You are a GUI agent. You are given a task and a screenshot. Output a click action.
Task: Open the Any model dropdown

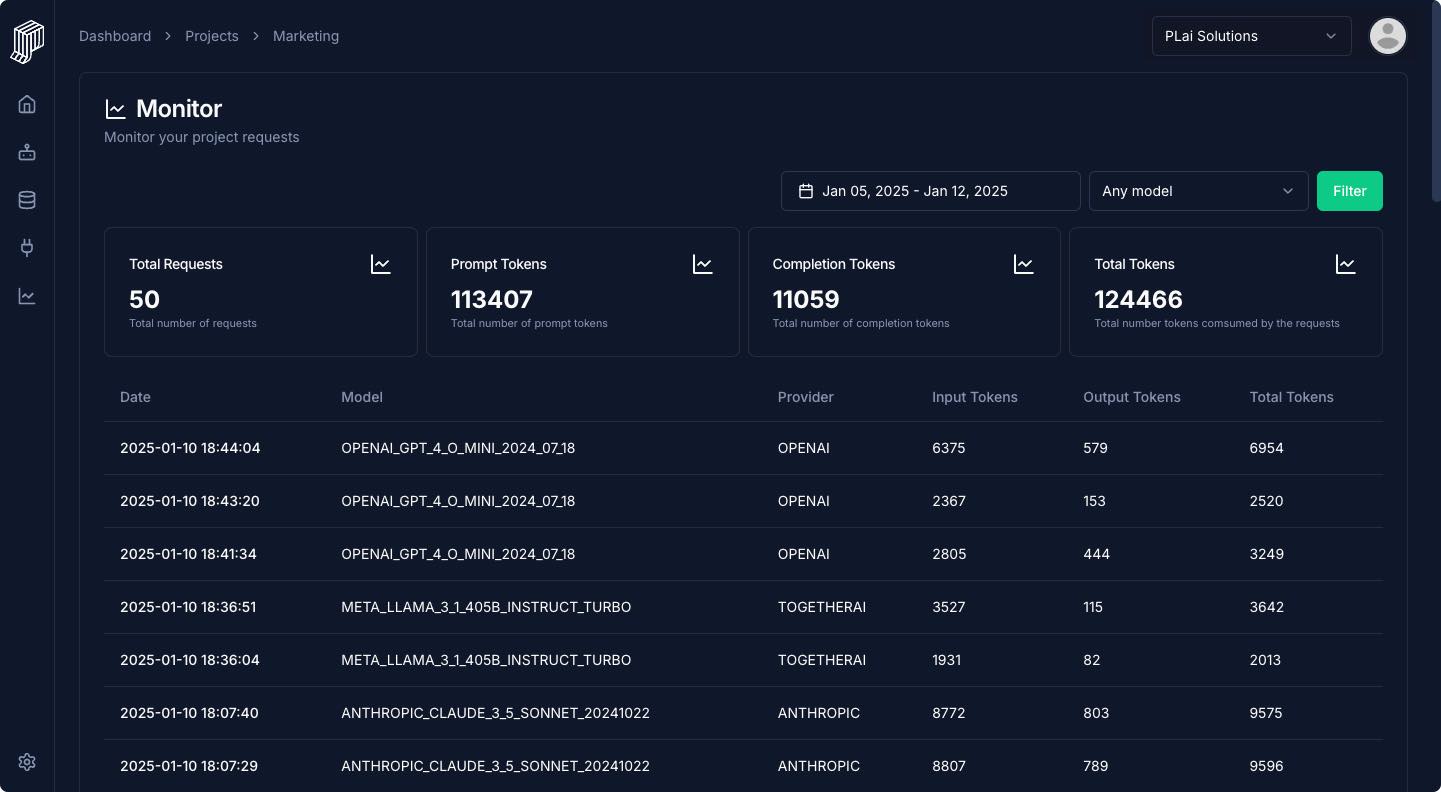click(x=1198, y=191)
